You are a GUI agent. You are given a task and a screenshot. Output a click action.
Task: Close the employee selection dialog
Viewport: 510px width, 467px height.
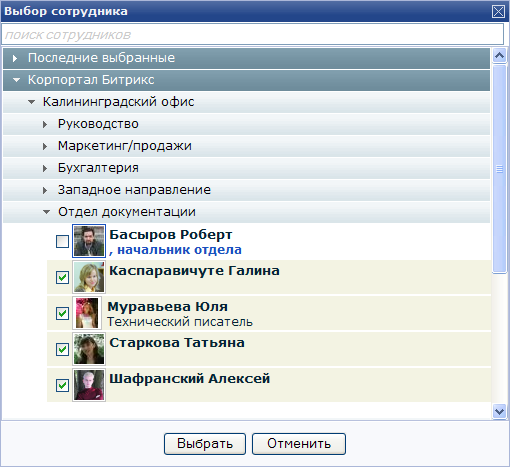pos(498,12)
